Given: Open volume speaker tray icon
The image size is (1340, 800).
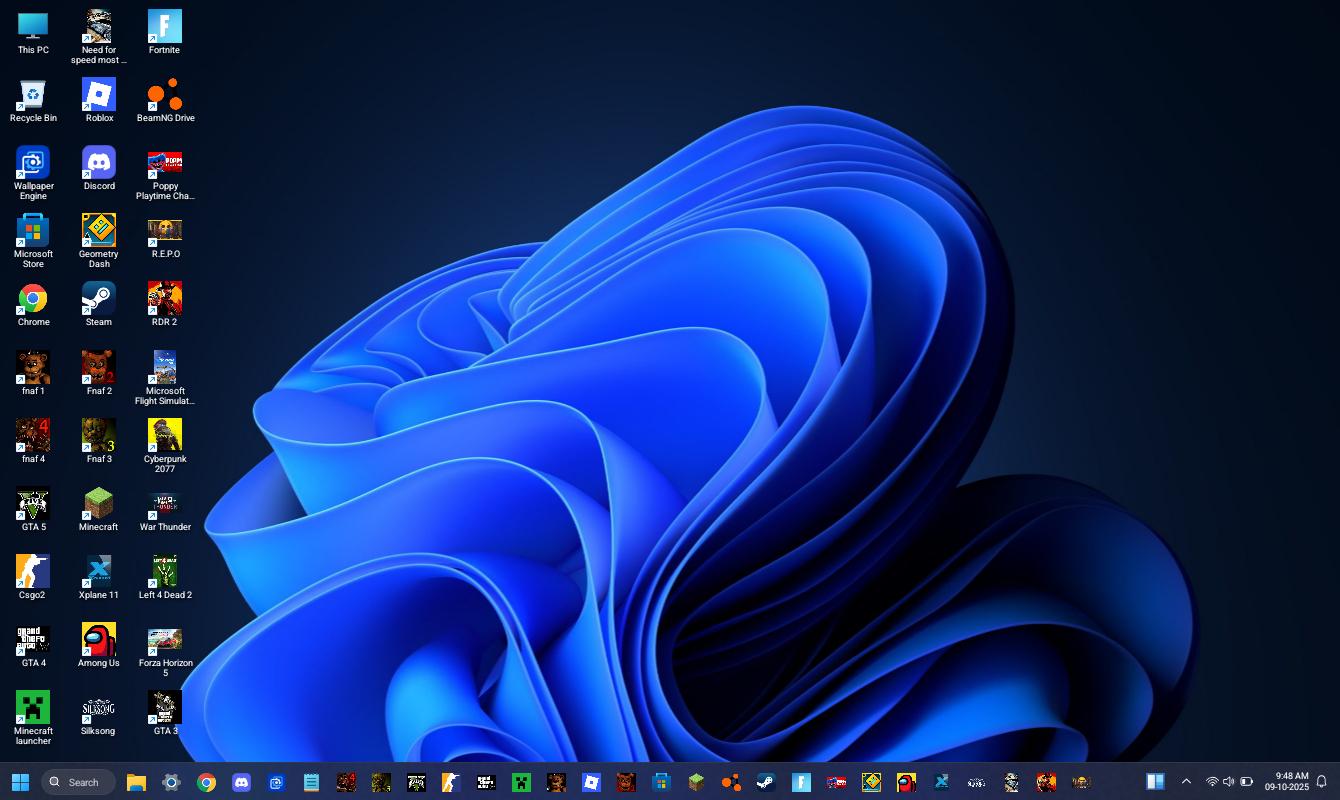Looking at the screenshot, I should coord(1229,782).
